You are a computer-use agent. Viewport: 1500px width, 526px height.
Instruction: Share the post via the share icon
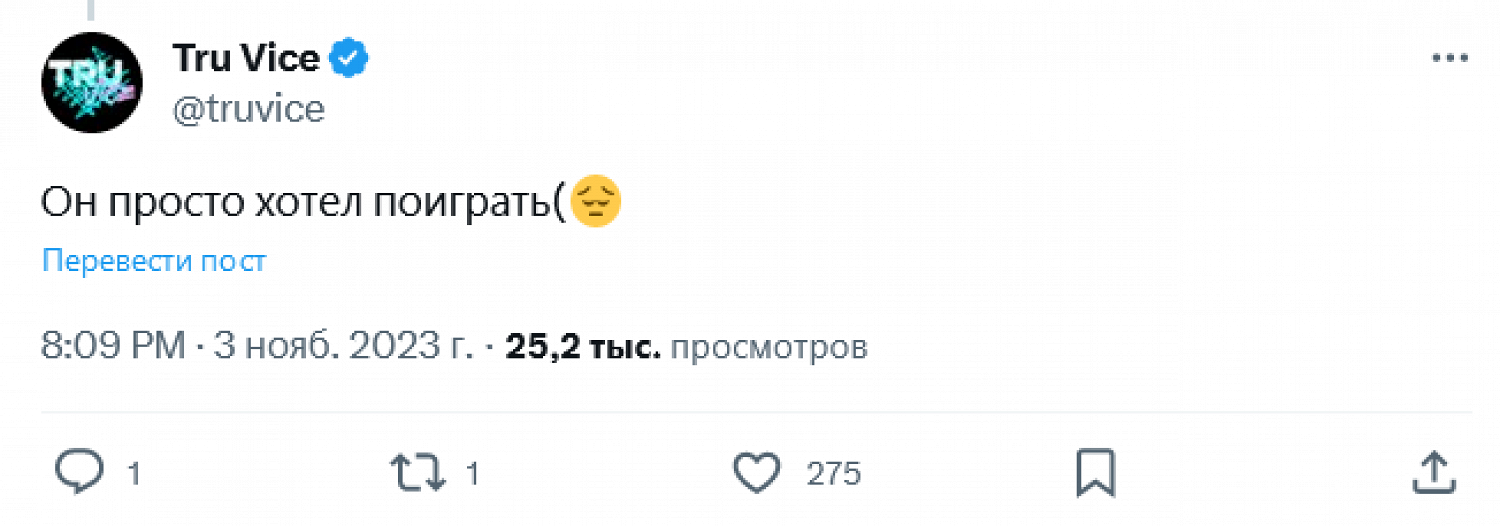pyautogui.click(x=1433, y=472)
